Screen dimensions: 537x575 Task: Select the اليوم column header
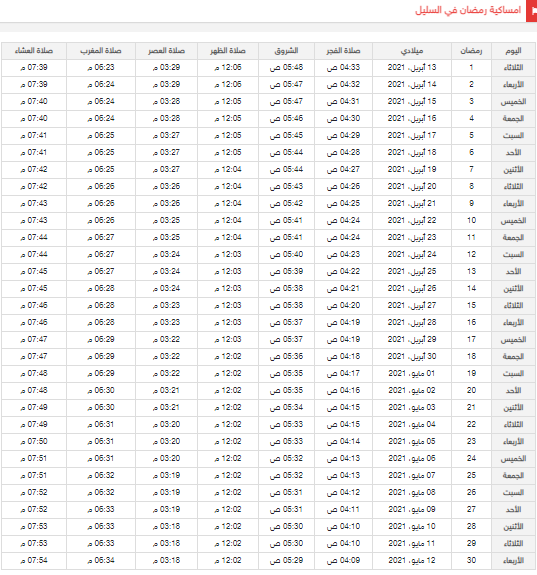513,51
